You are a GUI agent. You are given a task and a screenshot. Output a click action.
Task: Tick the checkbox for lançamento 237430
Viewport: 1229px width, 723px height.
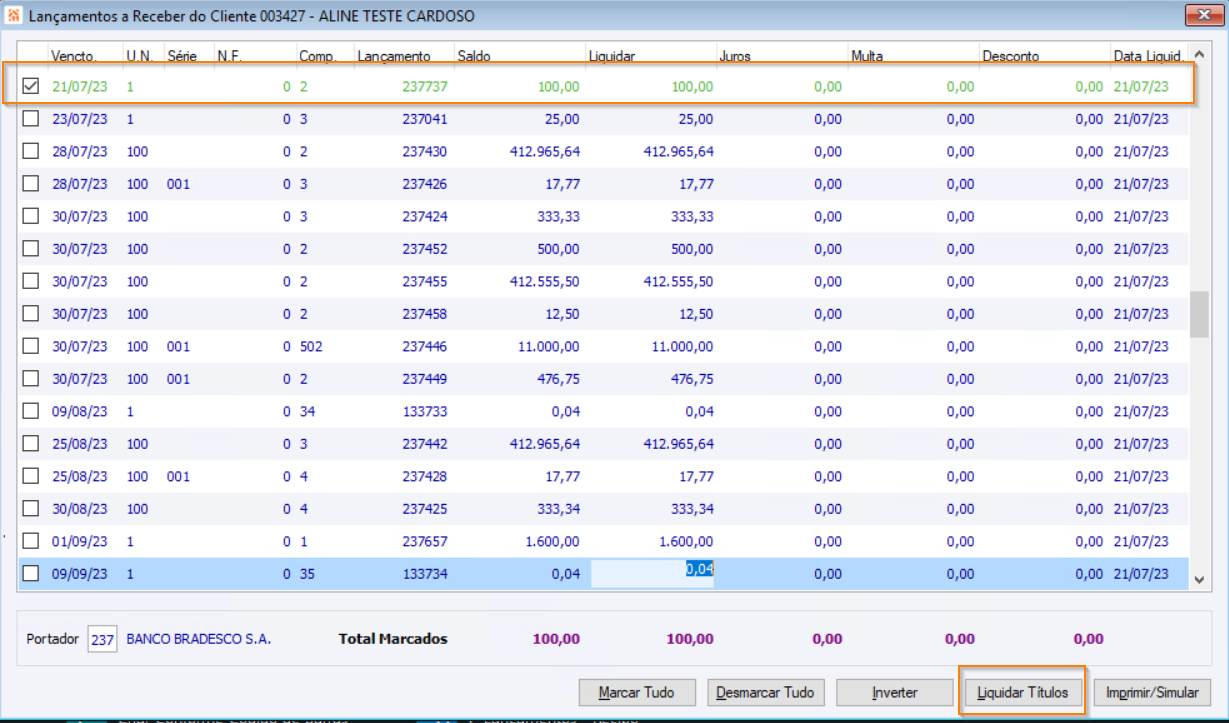click(31, 151)
